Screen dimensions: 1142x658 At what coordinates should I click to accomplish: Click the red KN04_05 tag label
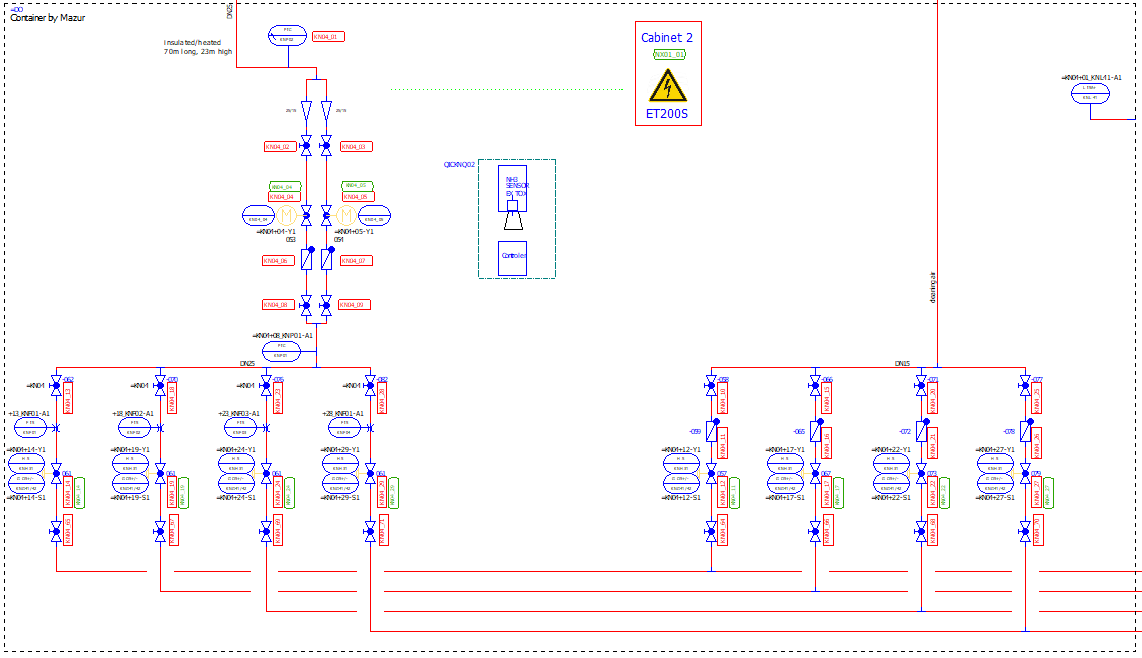click(x=357, y=197)
